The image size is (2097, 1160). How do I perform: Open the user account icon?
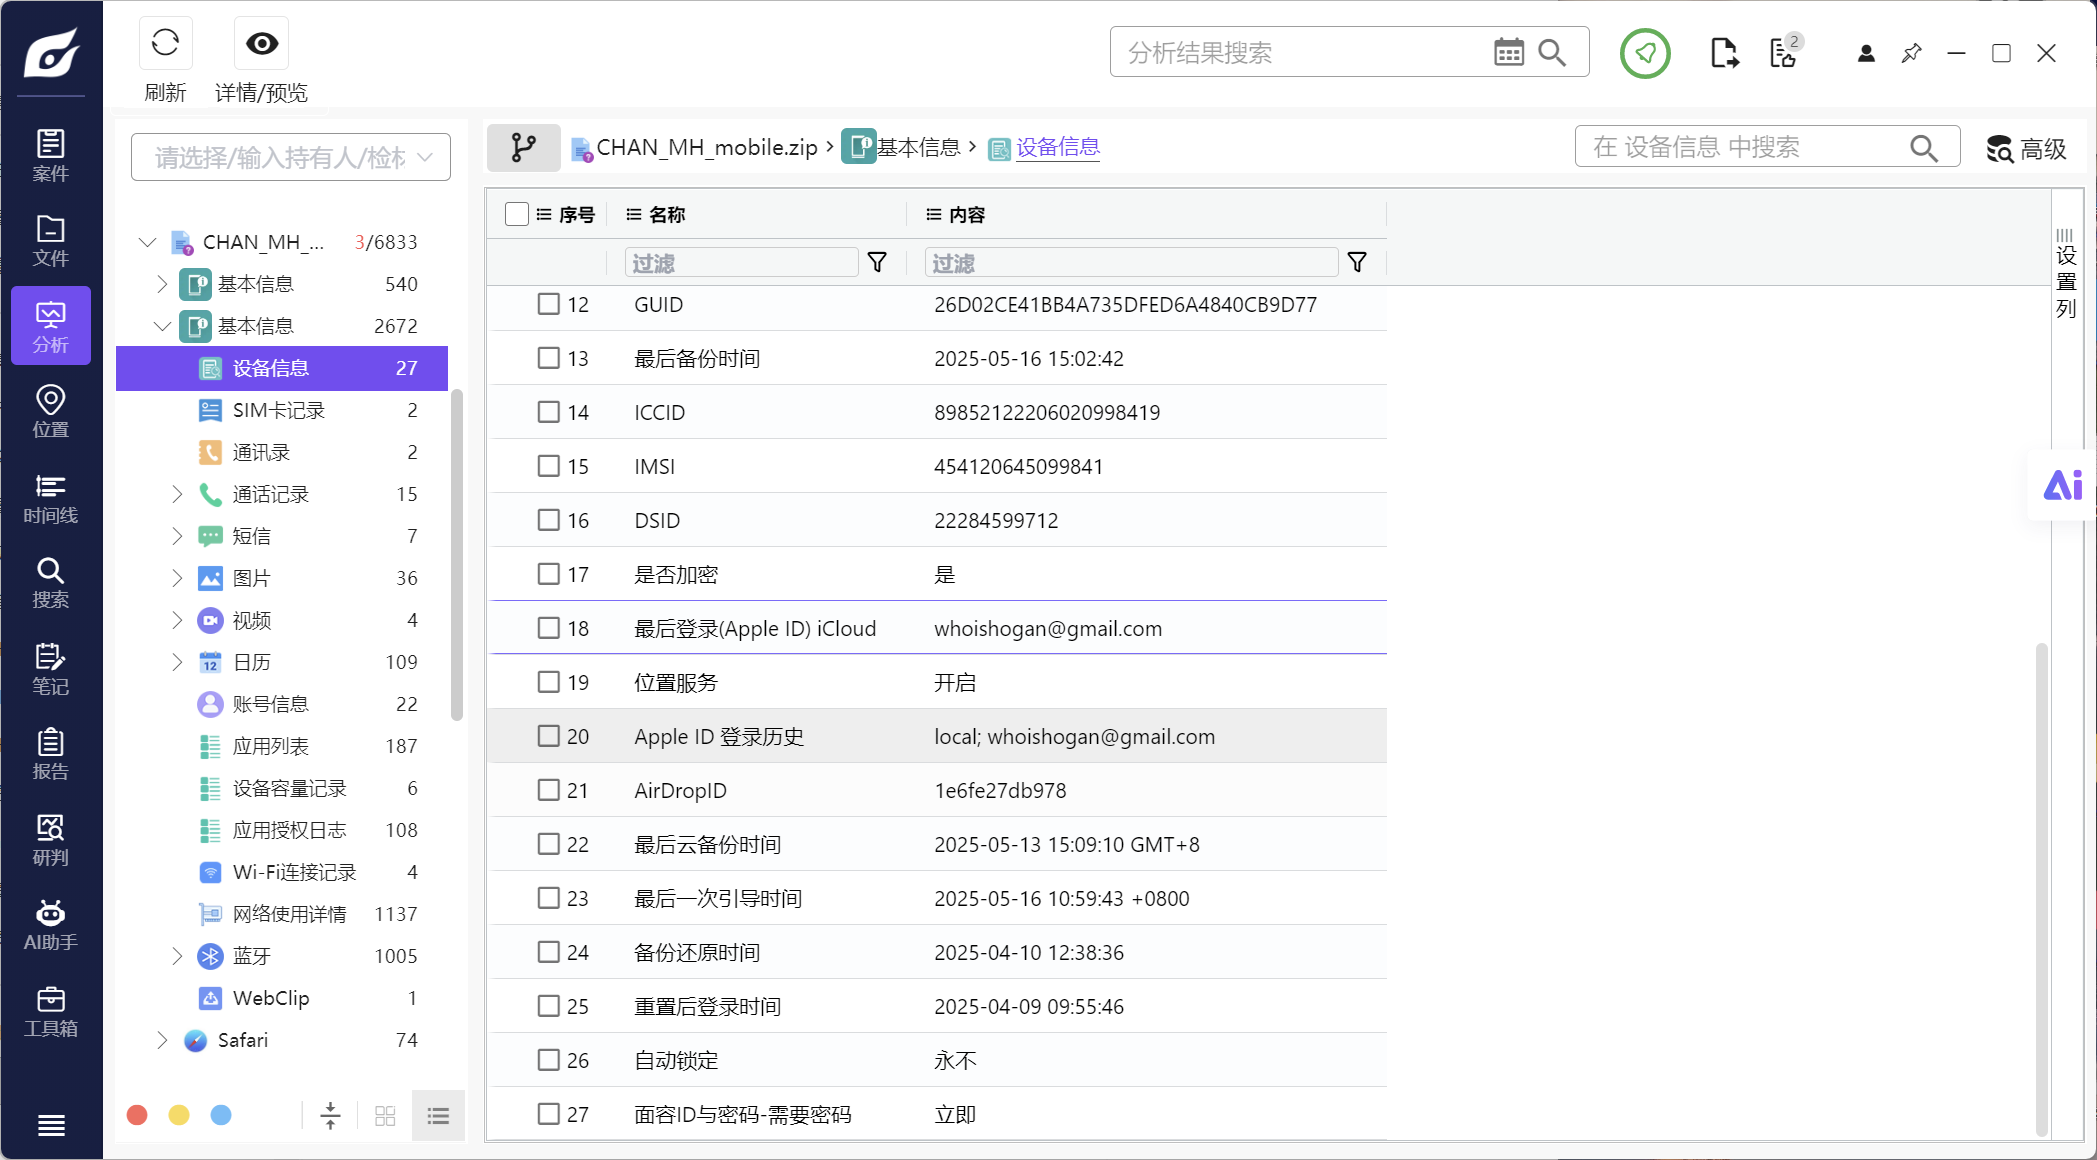[x=1866, y=53]
